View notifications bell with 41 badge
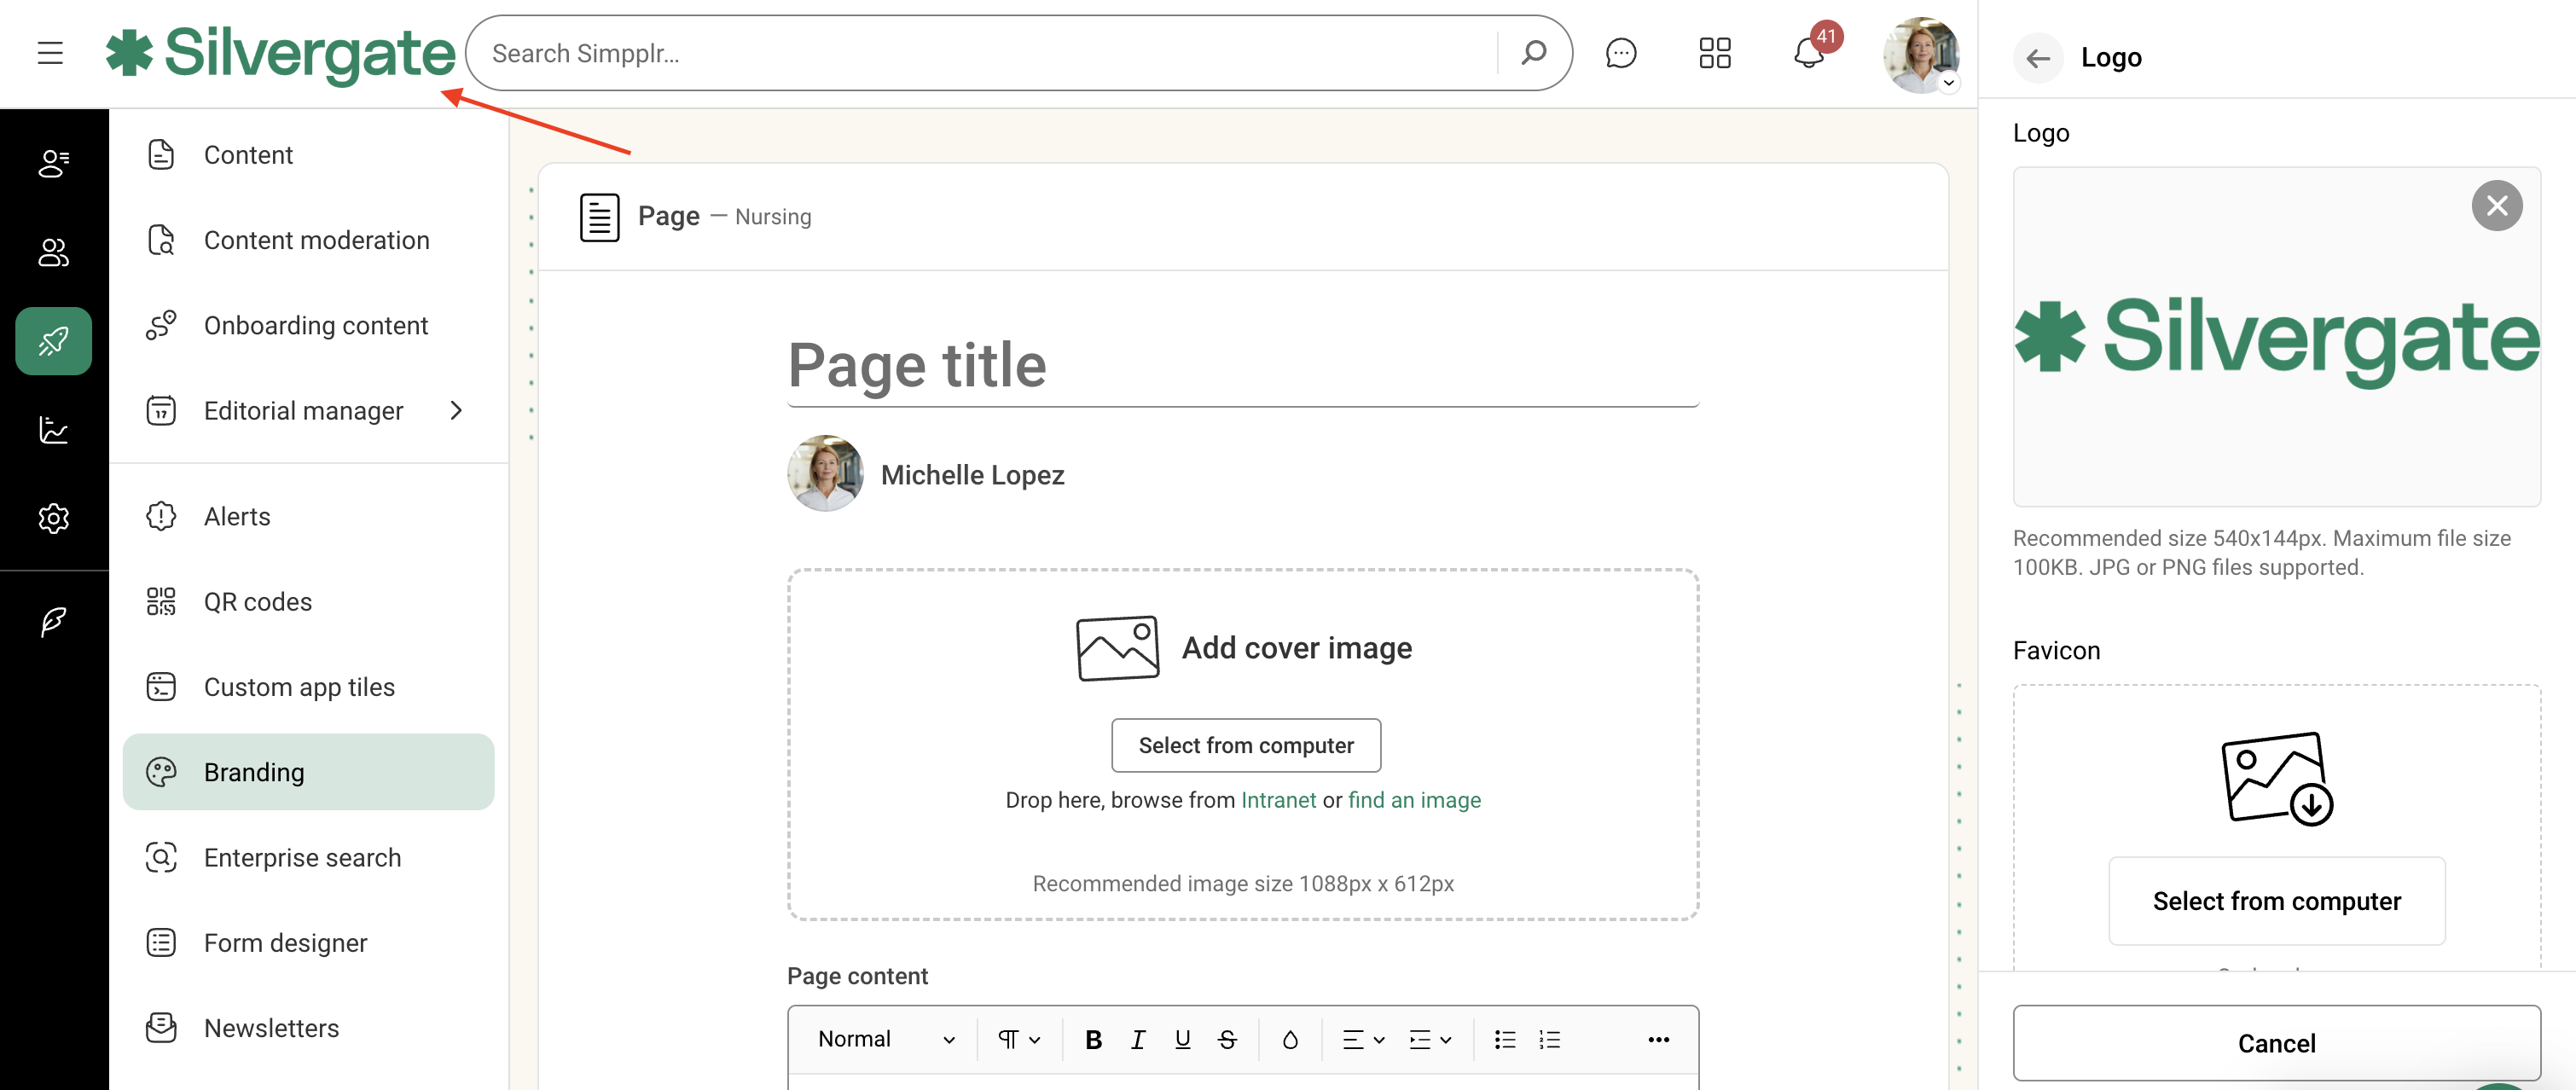2576x1090 pixels. coord(1808,53)
